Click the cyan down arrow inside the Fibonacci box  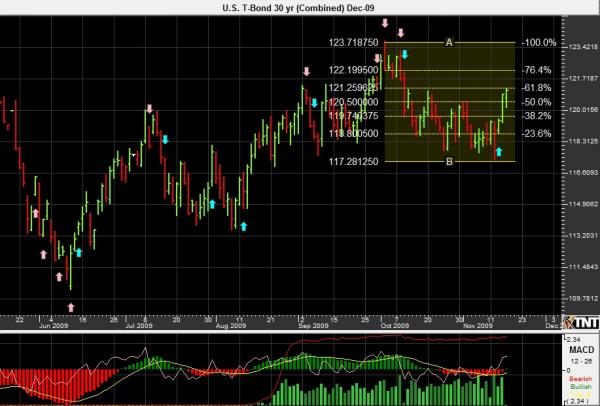(x=405, y=54)
